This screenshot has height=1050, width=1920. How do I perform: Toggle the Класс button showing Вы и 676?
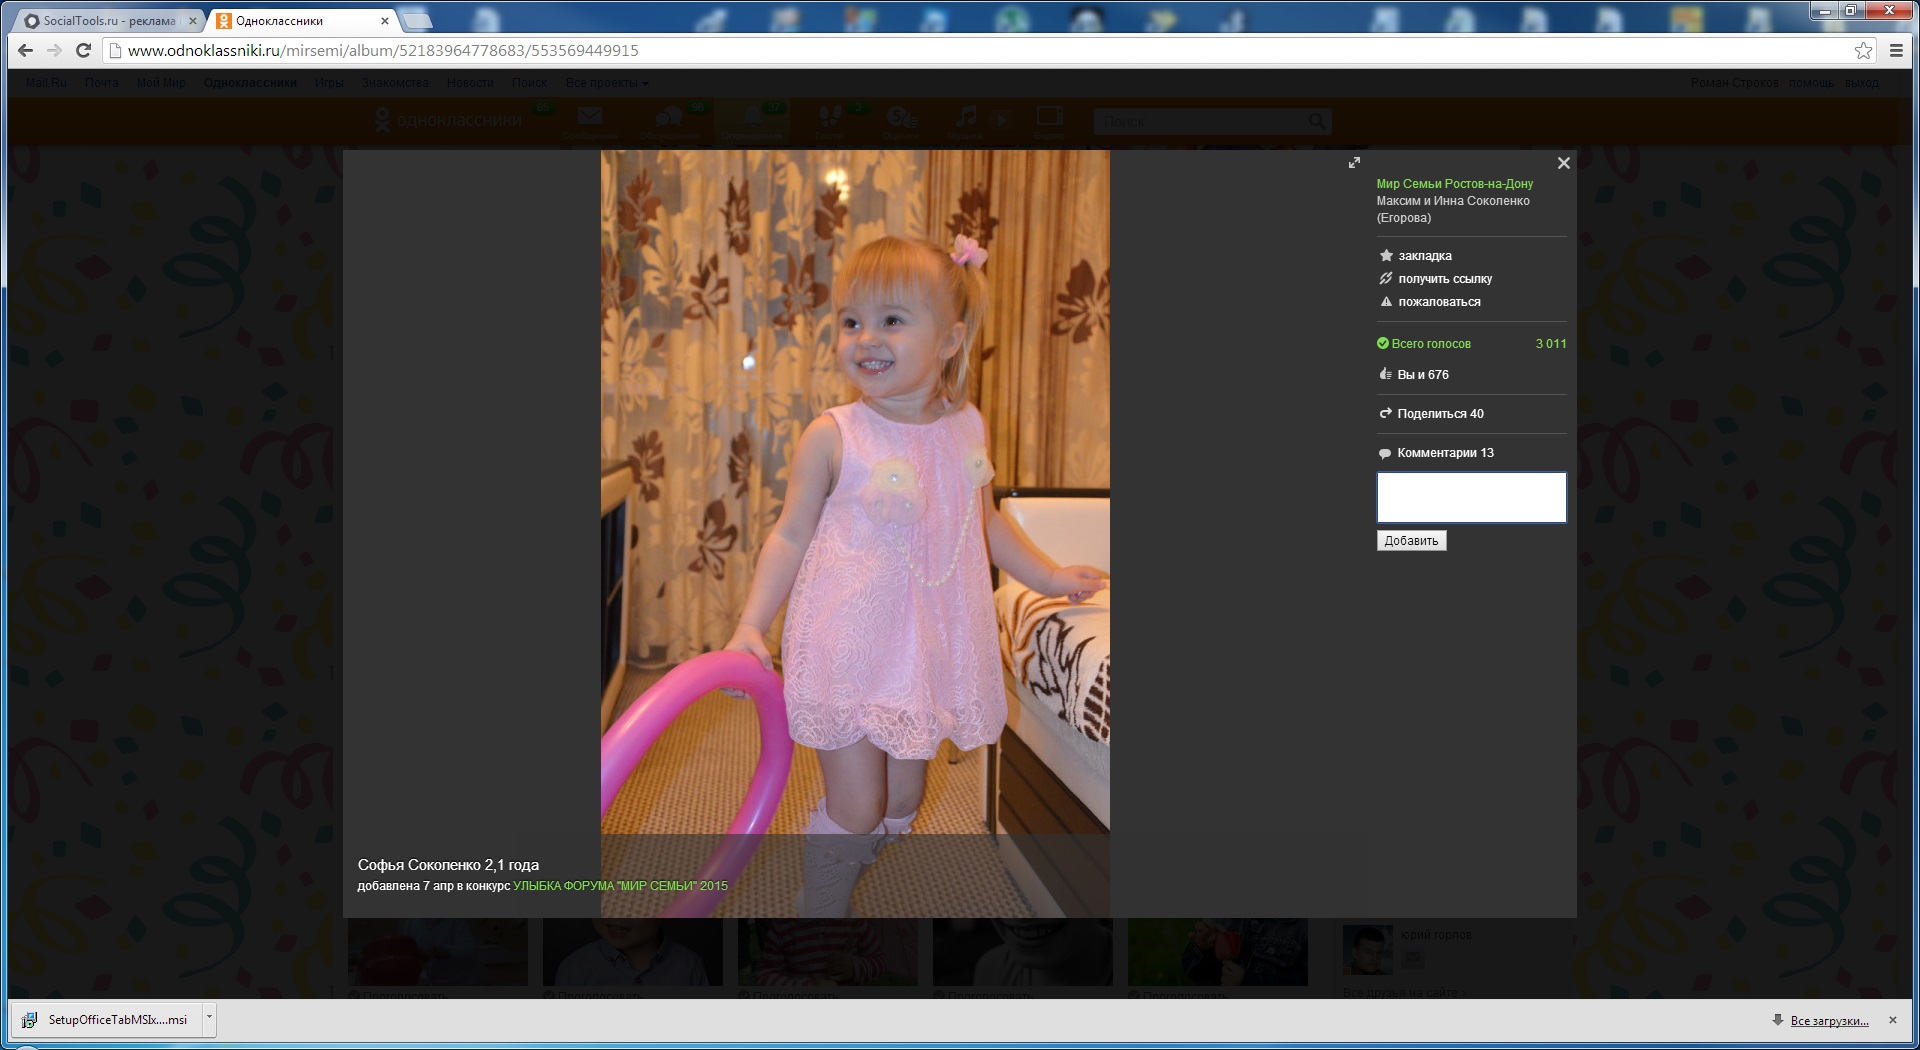click(1414, 375)
